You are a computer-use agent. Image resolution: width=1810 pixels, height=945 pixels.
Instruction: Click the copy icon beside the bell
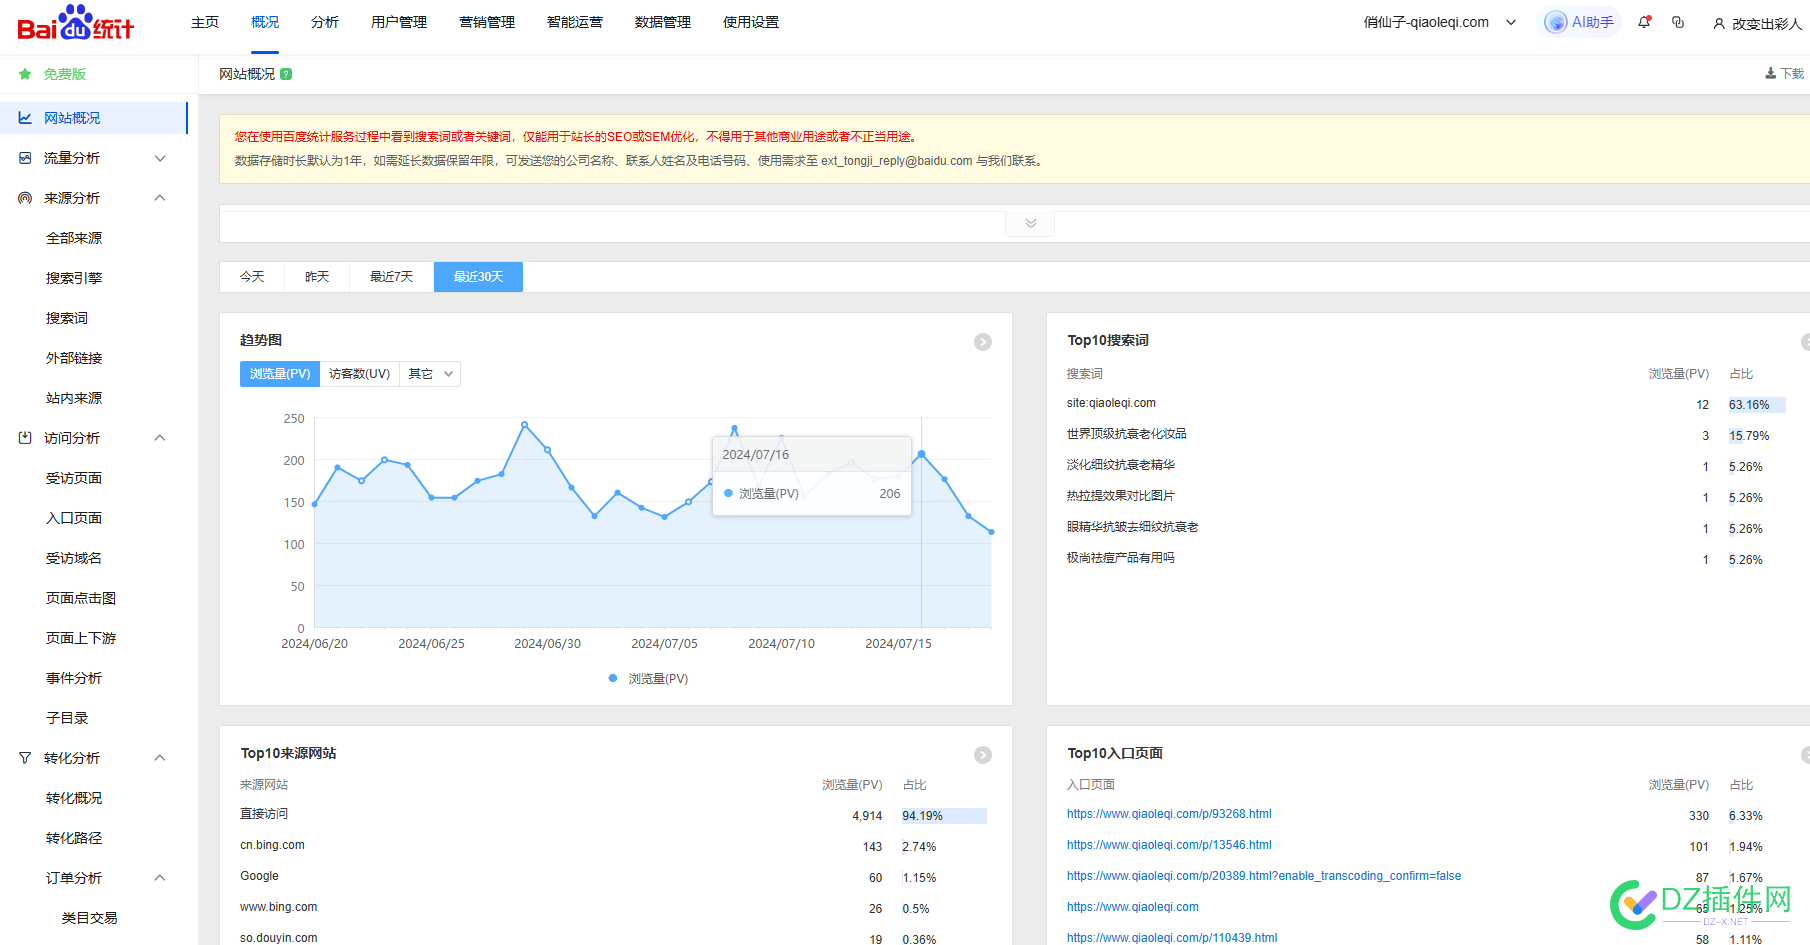click(1678, 22)
